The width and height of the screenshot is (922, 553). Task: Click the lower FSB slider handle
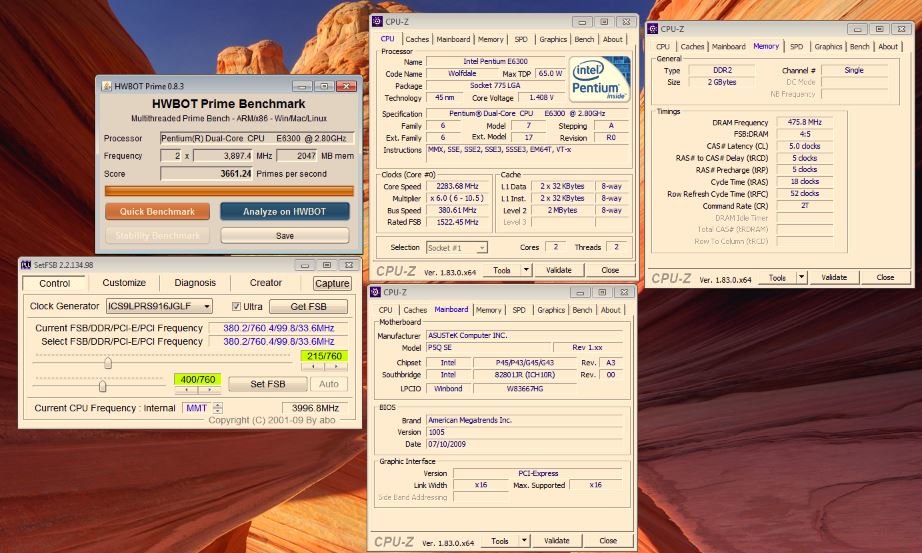coord(103,387)
